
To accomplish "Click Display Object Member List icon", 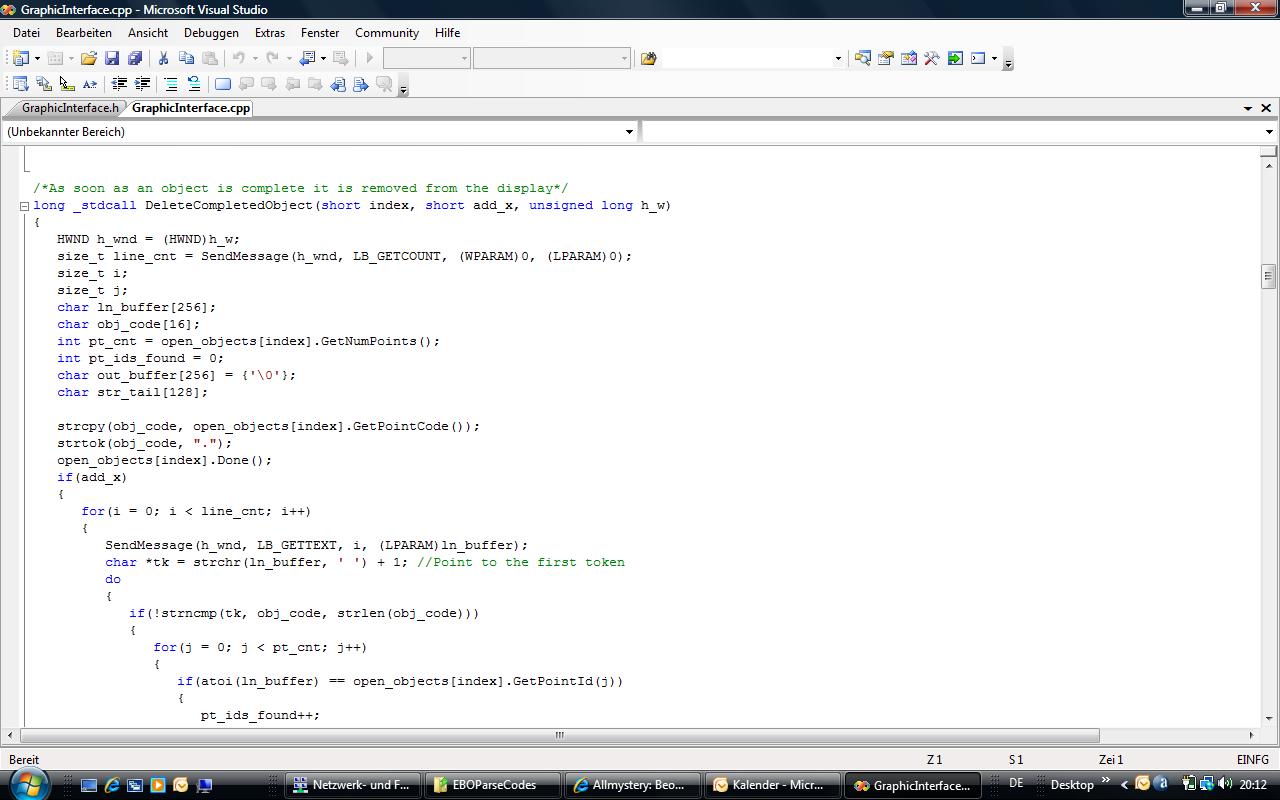I will (20, 84).
